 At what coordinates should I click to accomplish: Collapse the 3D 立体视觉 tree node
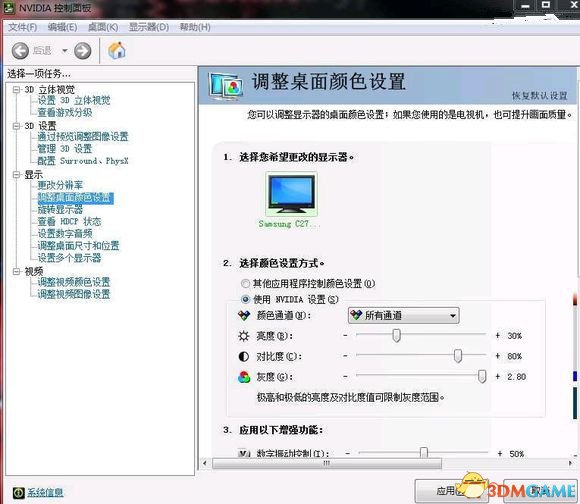tap(16, 89)
